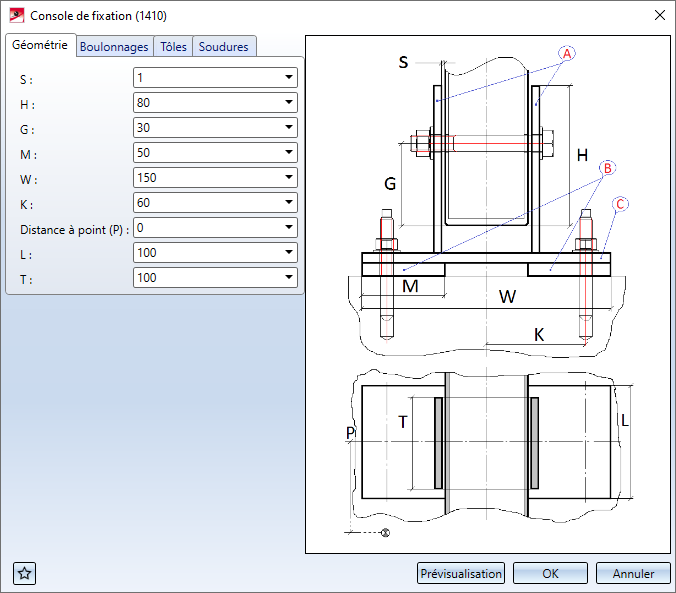Confirm with the OK button
Image resolution: width=676 pixels, height=593 pixels.
tap(550, 573)
